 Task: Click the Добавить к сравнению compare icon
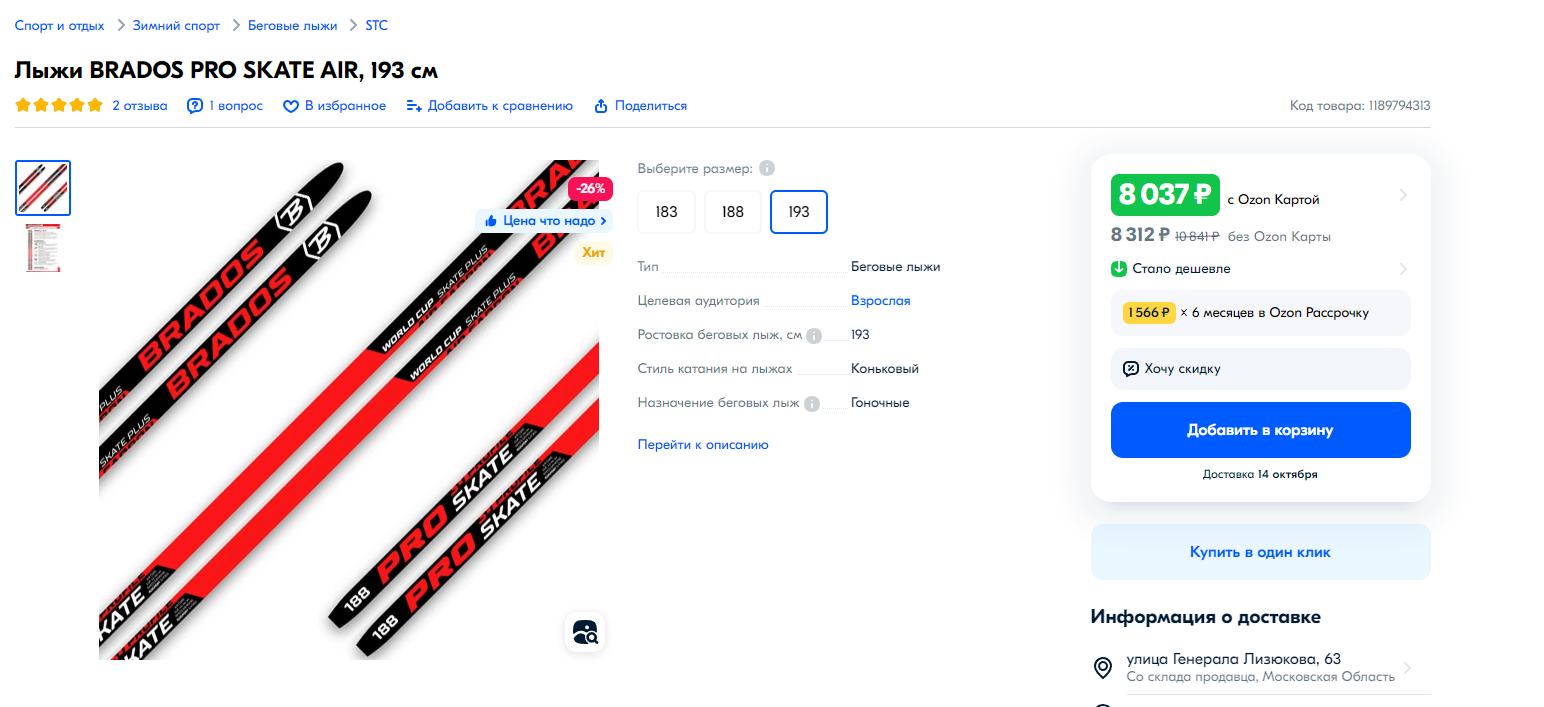point(414,106)
